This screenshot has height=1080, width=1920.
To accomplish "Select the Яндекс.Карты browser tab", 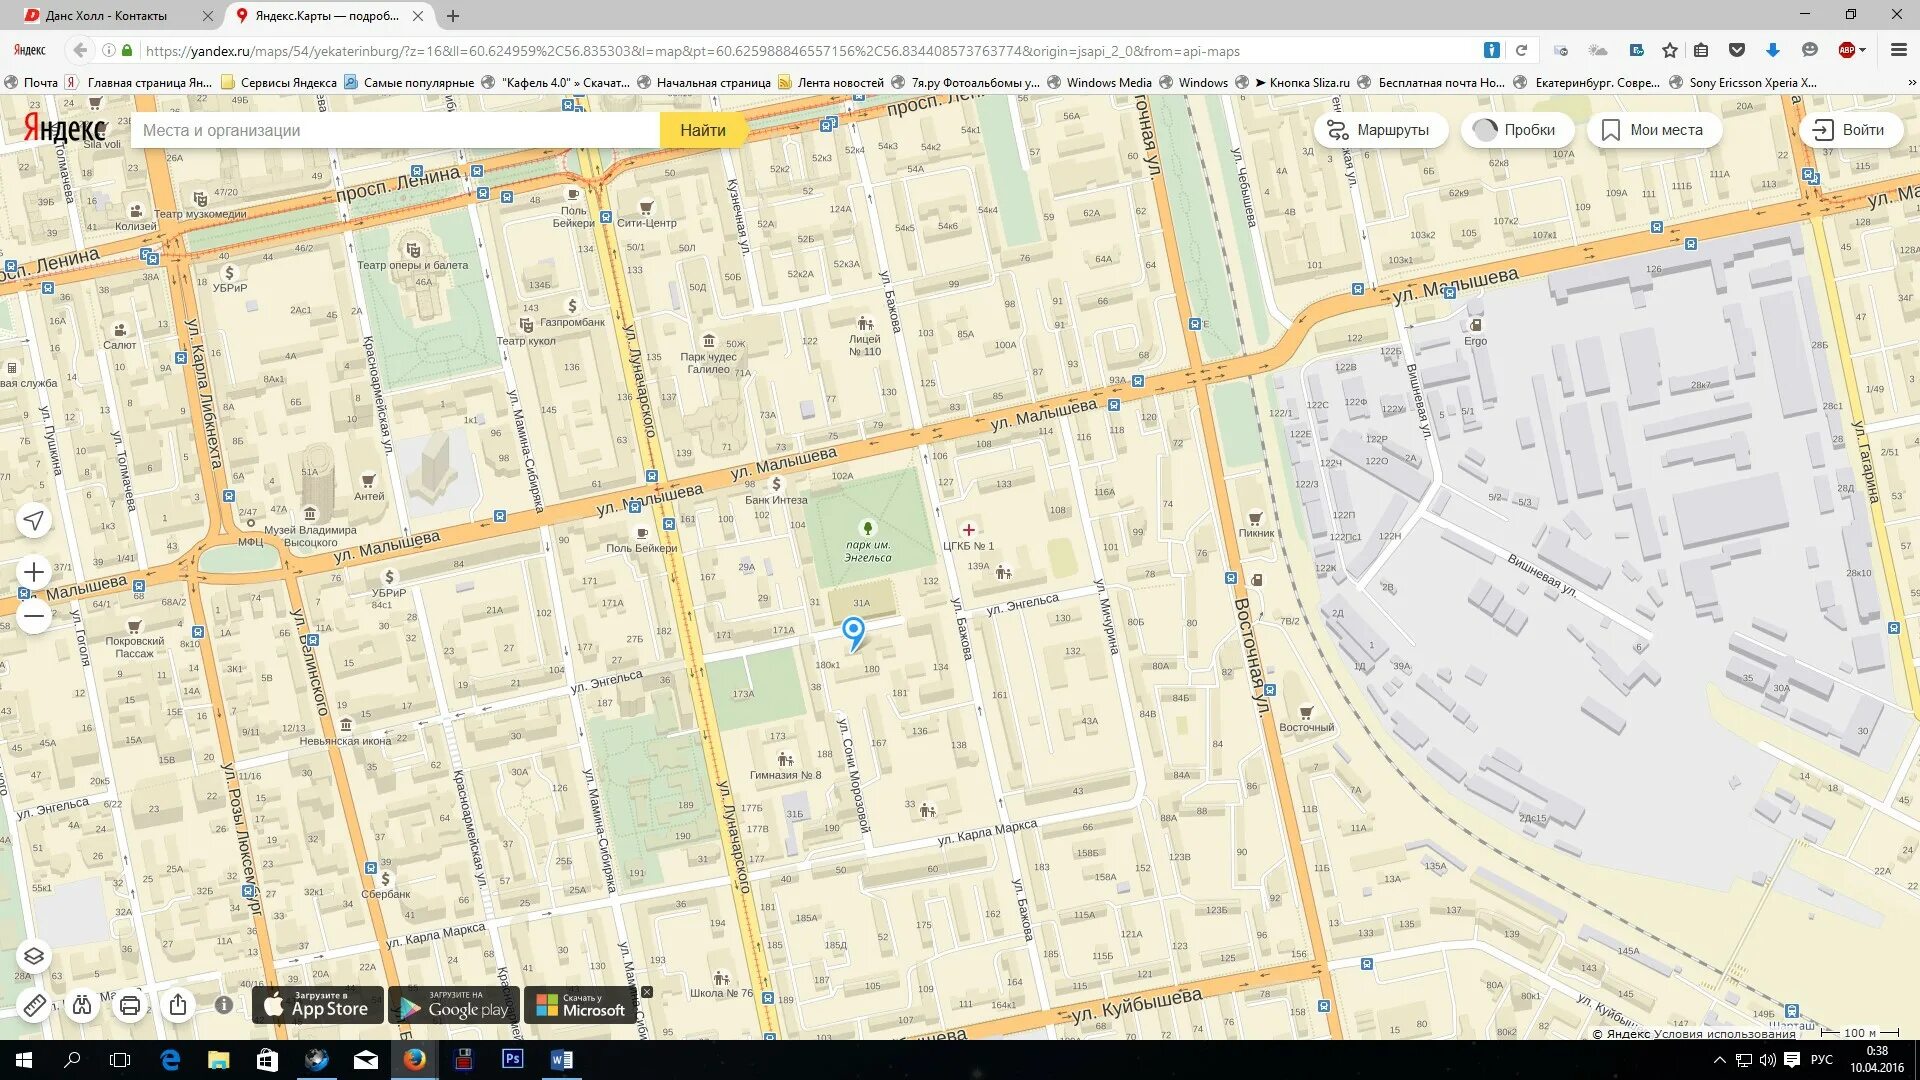I will click(326, 16).
